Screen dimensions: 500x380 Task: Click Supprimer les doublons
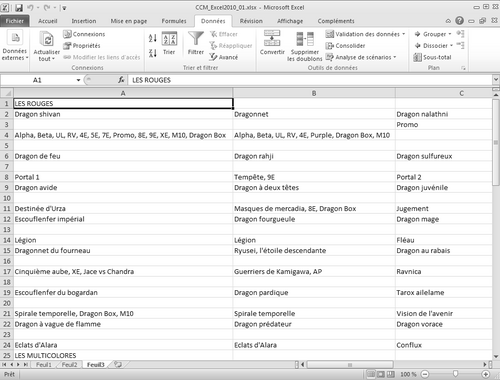click(304, 46)
